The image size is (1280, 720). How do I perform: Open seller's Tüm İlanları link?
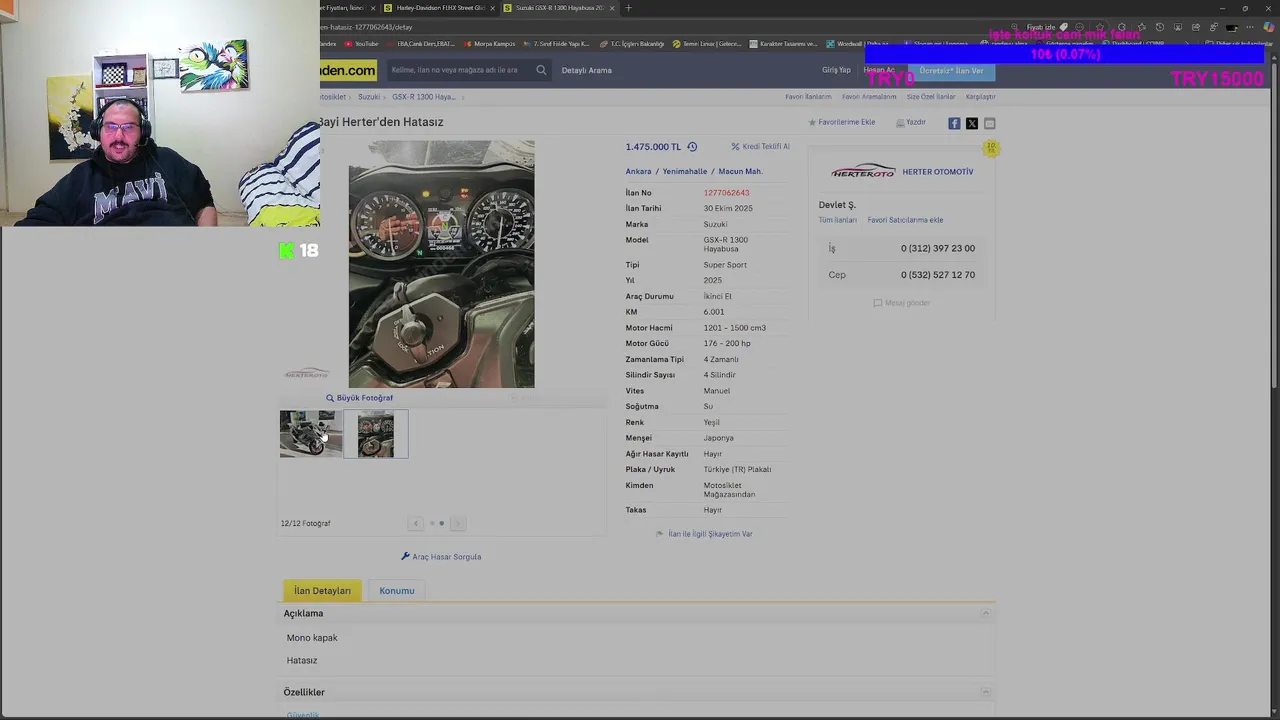[837, 220]
